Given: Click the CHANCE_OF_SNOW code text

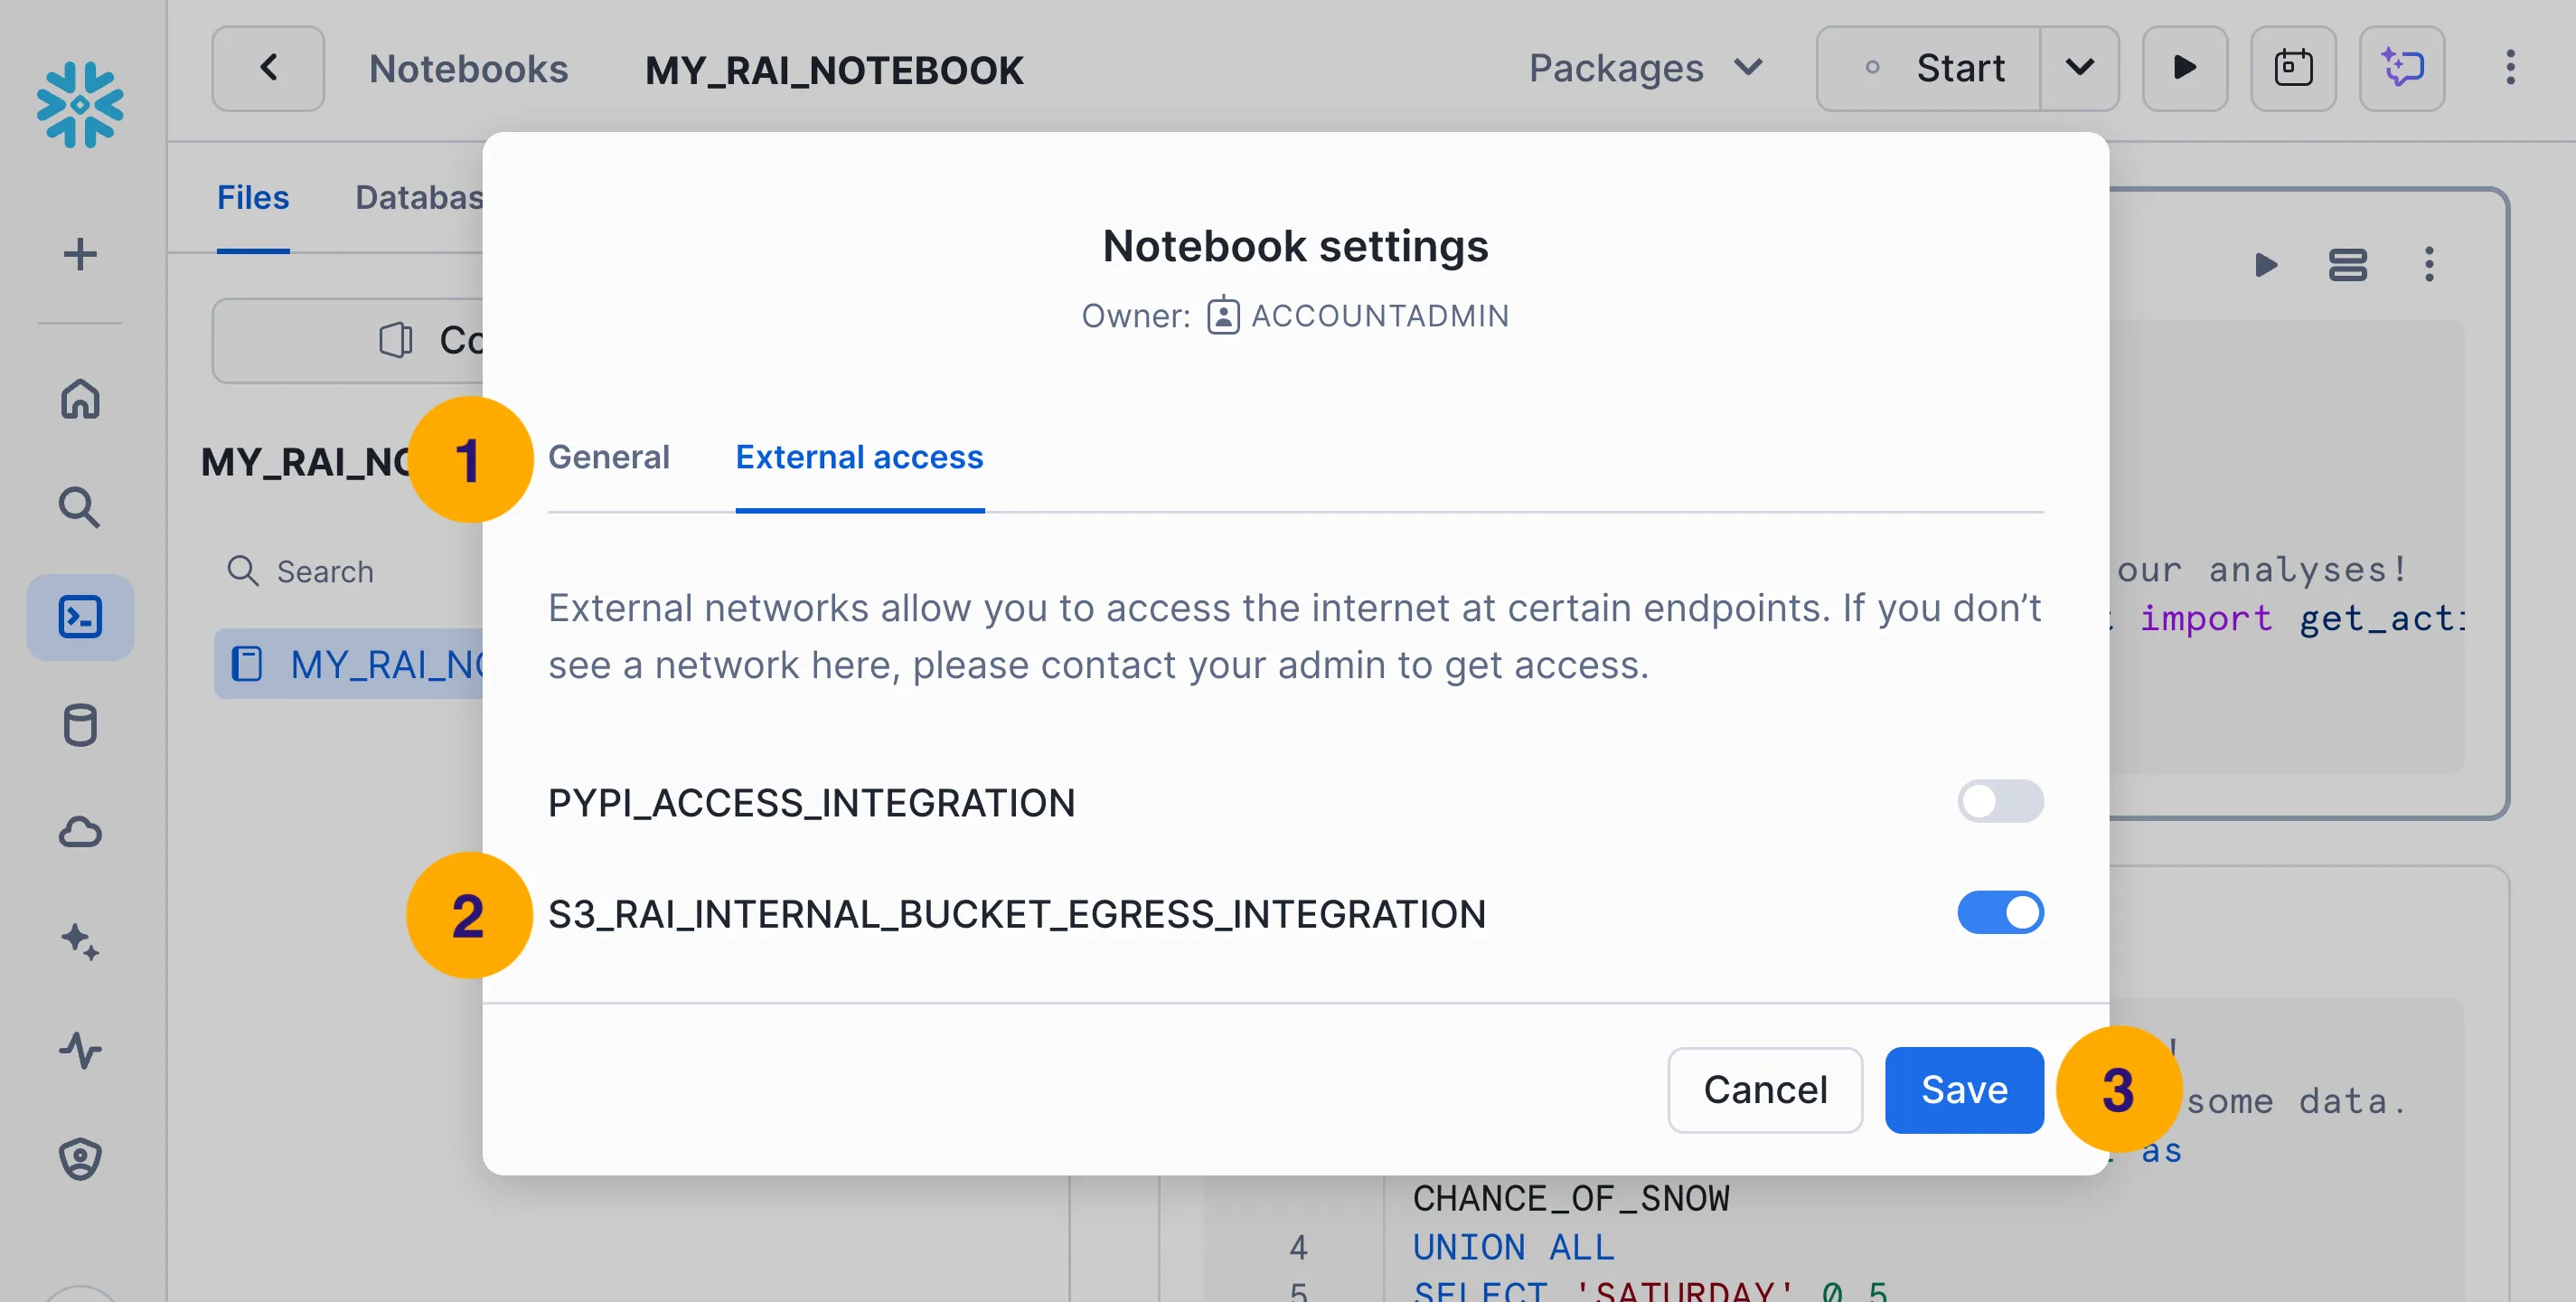Looking at the screenshot, I should pos(1571,1198).
